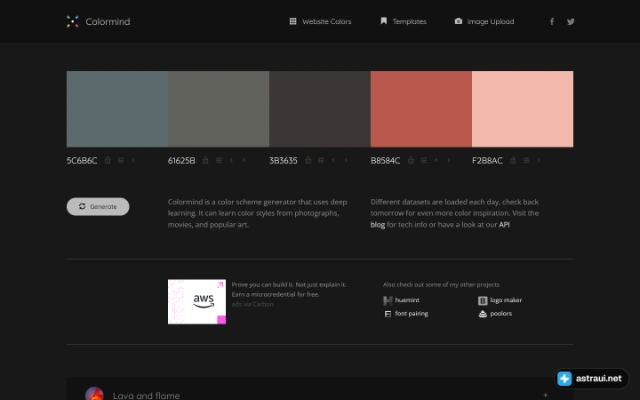Open adjust sliders for 5C6B6C

pyautogui.click(x=120, y=160)
